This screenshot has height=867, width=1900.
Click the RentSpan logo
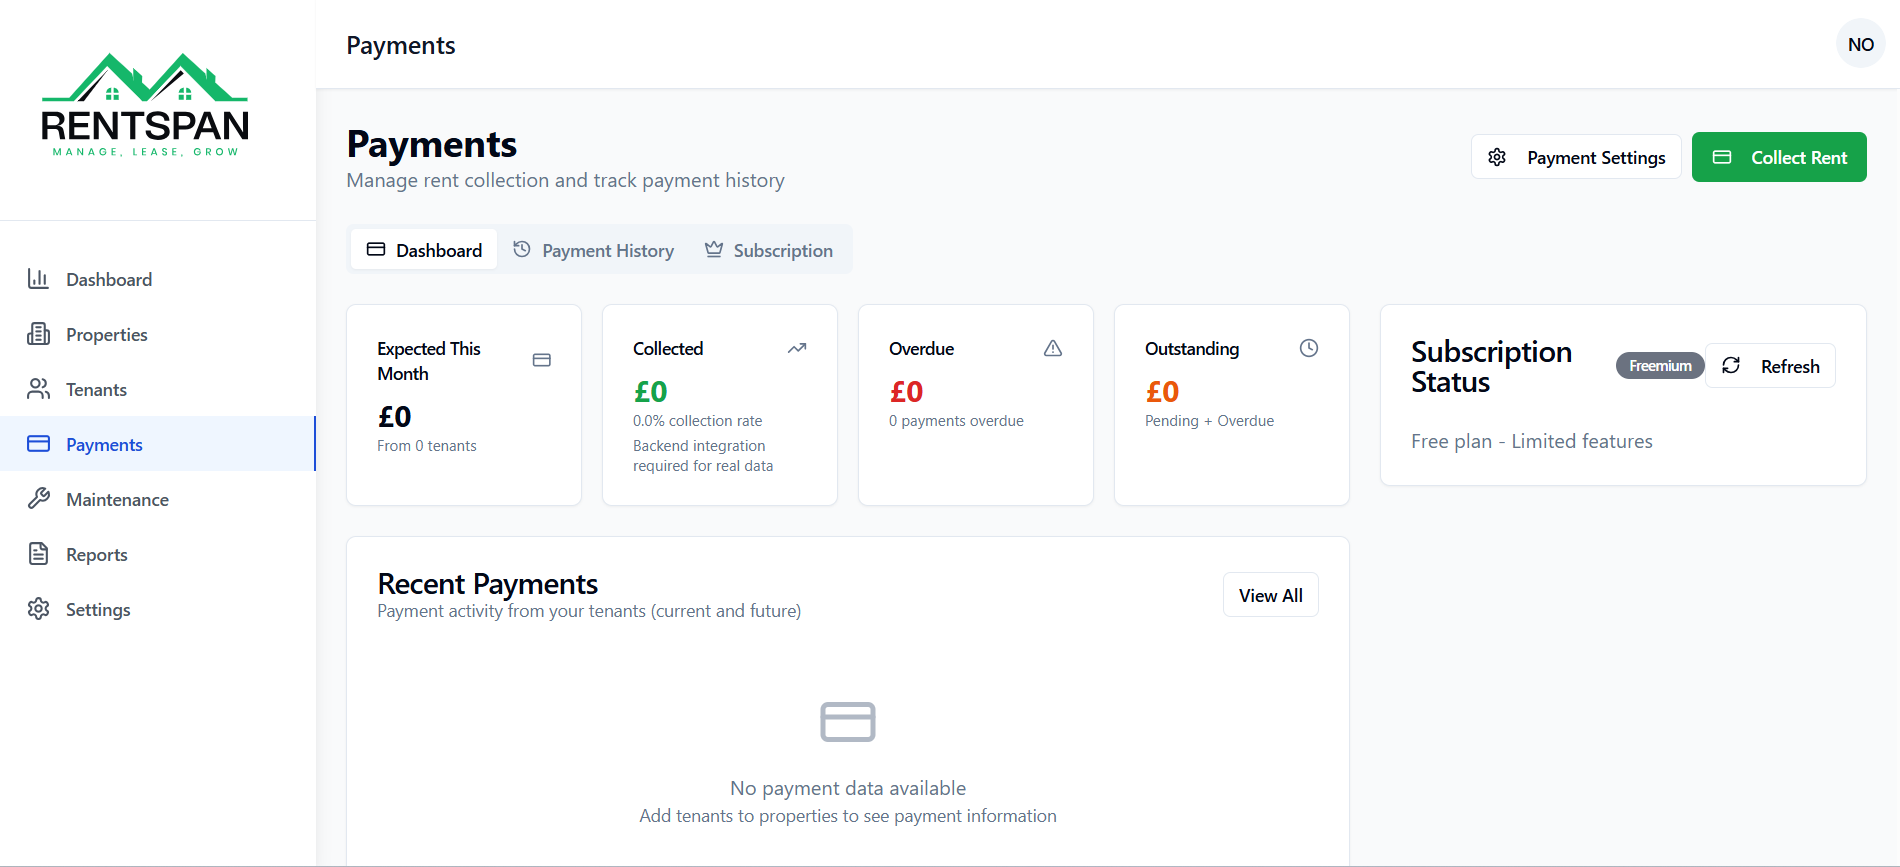145,105
